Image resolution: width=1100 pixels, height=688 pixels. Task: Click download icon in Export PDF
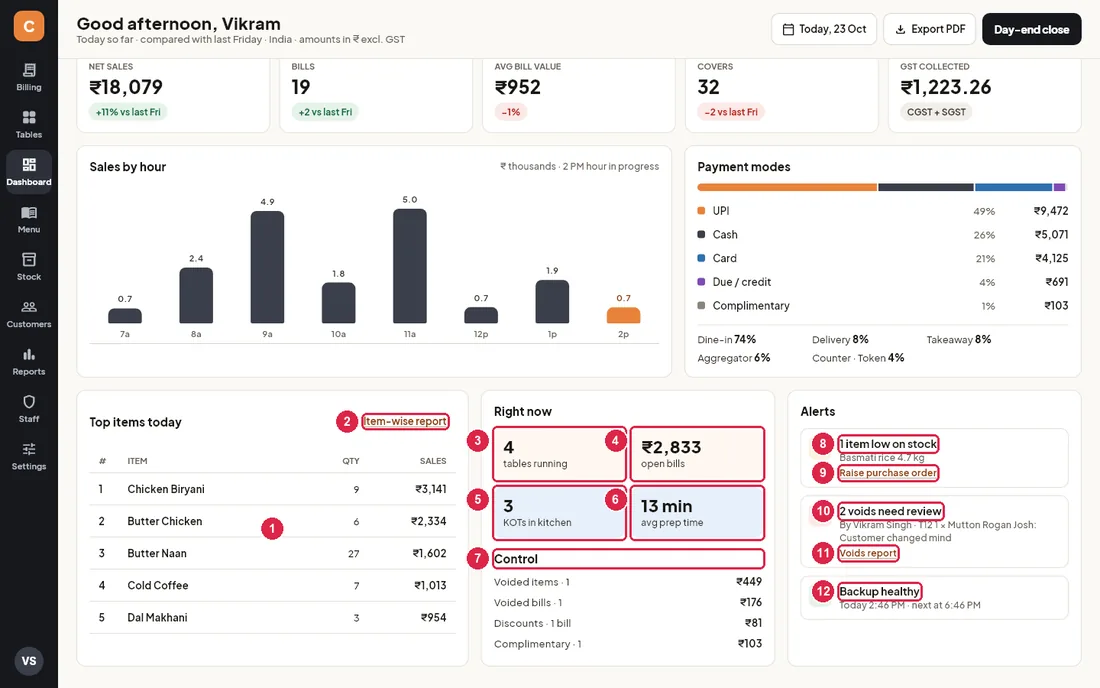pyautogui.click(x=900, y=29)
